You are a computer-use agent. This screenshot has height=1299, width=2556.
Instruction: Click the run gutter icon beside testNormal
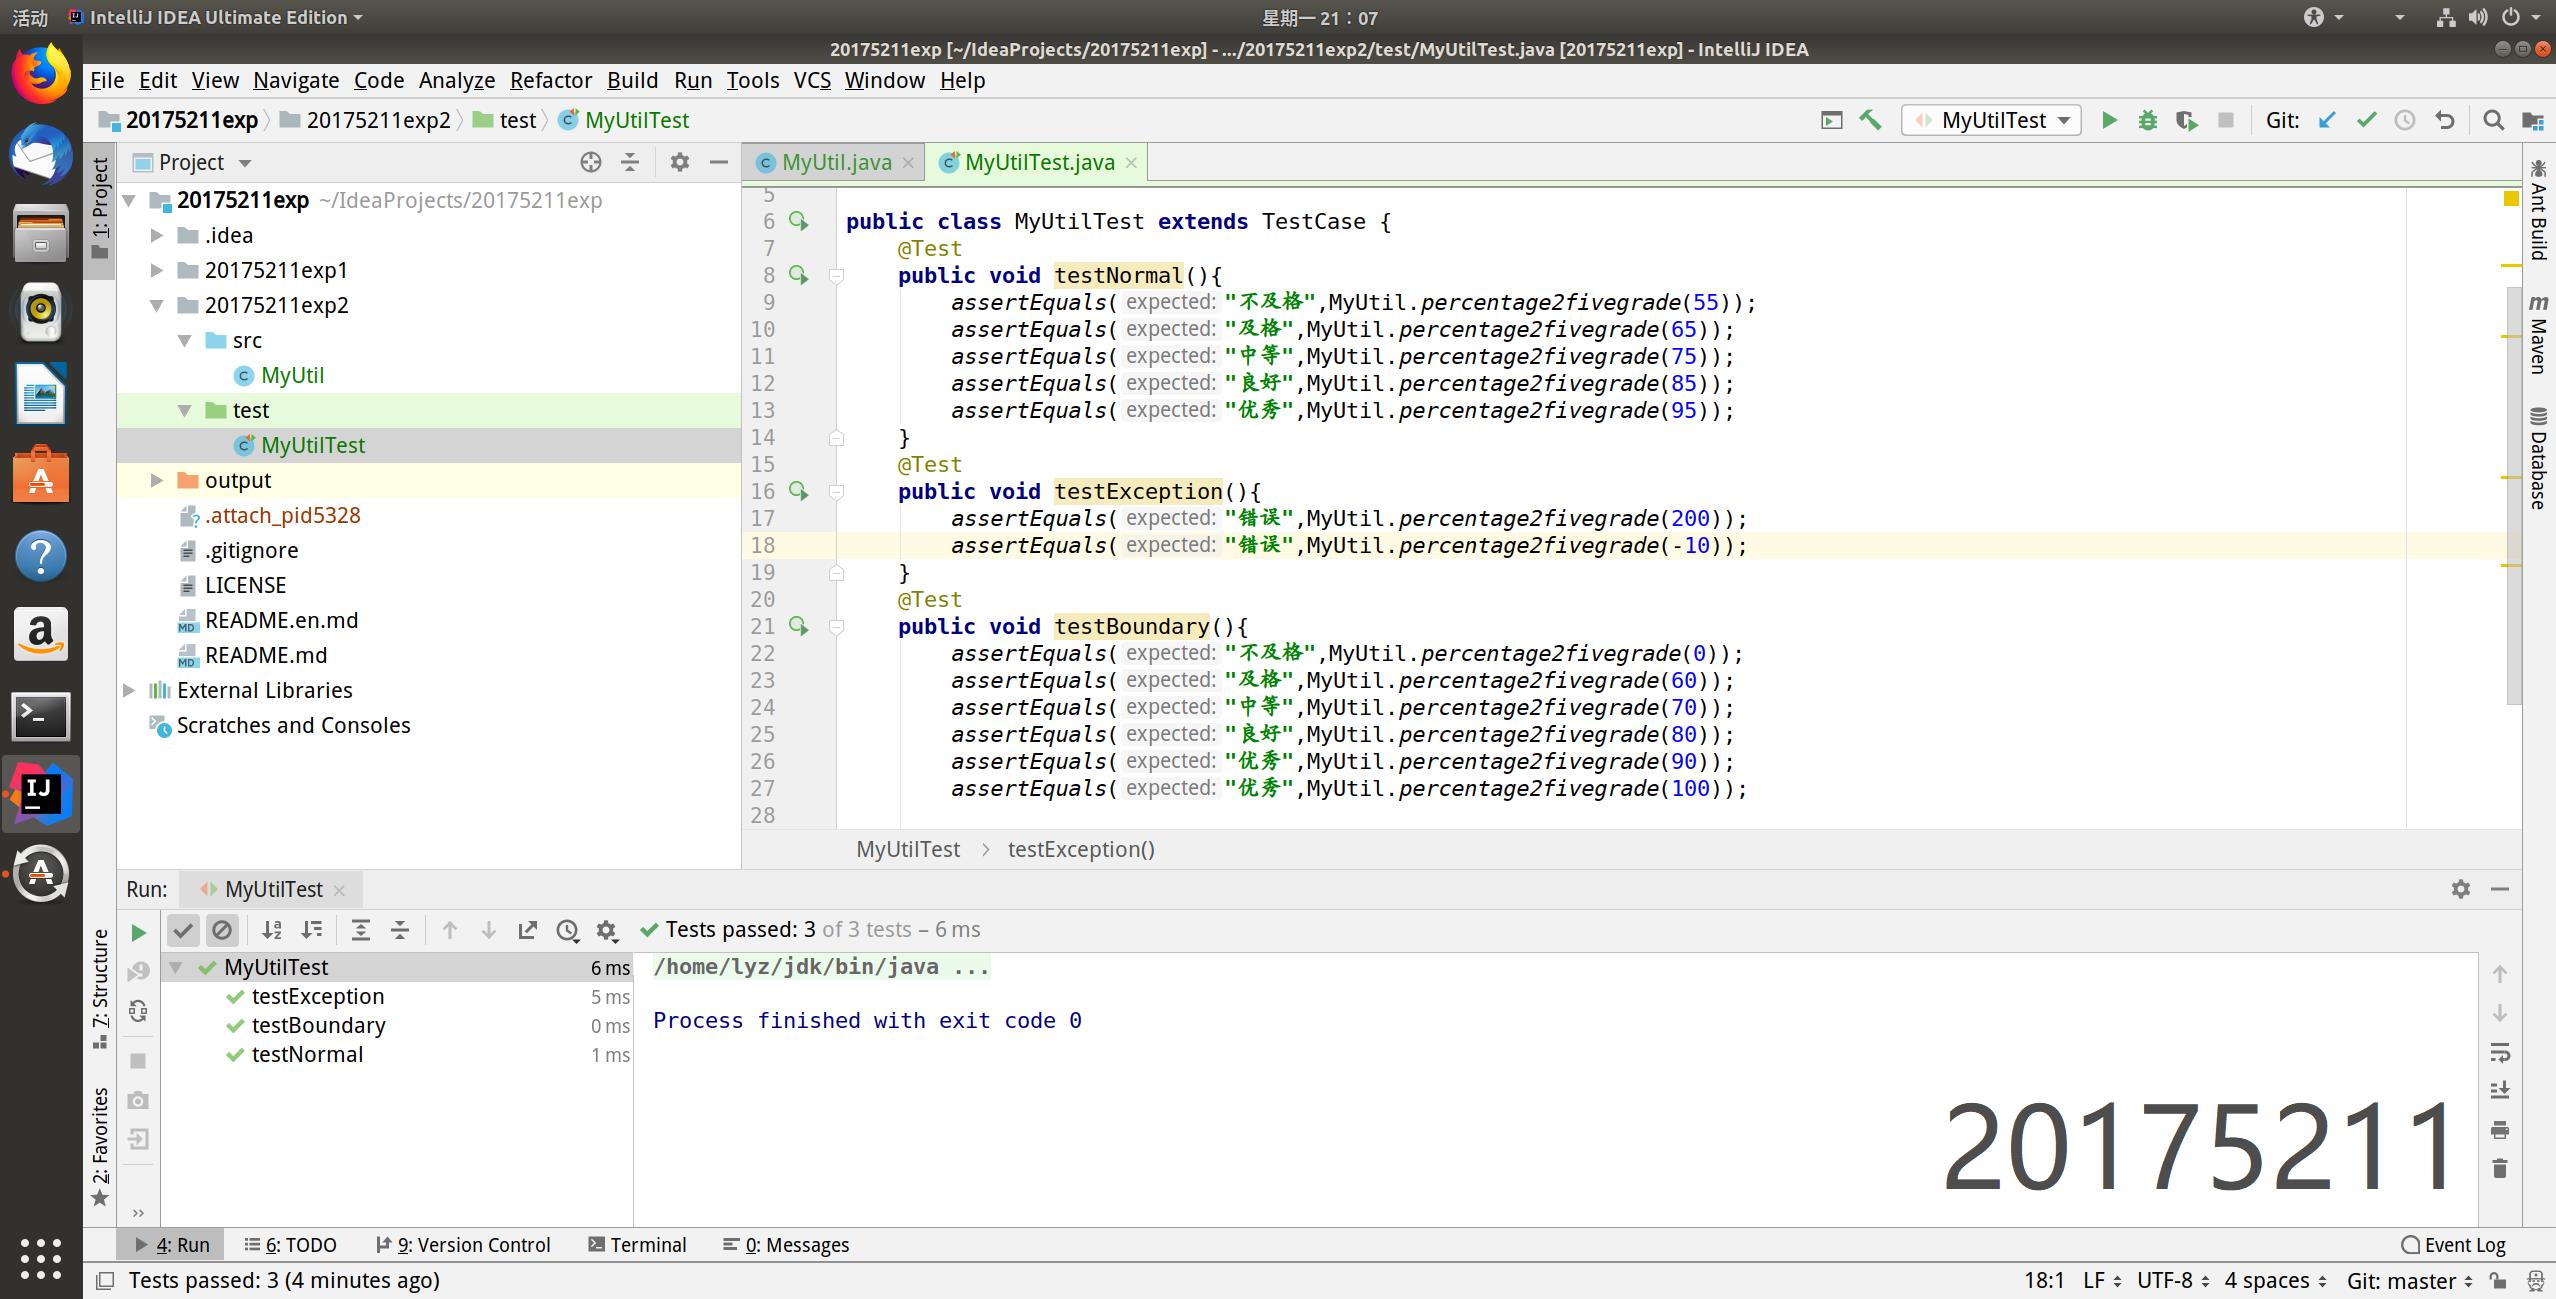(x=798, y=274)
